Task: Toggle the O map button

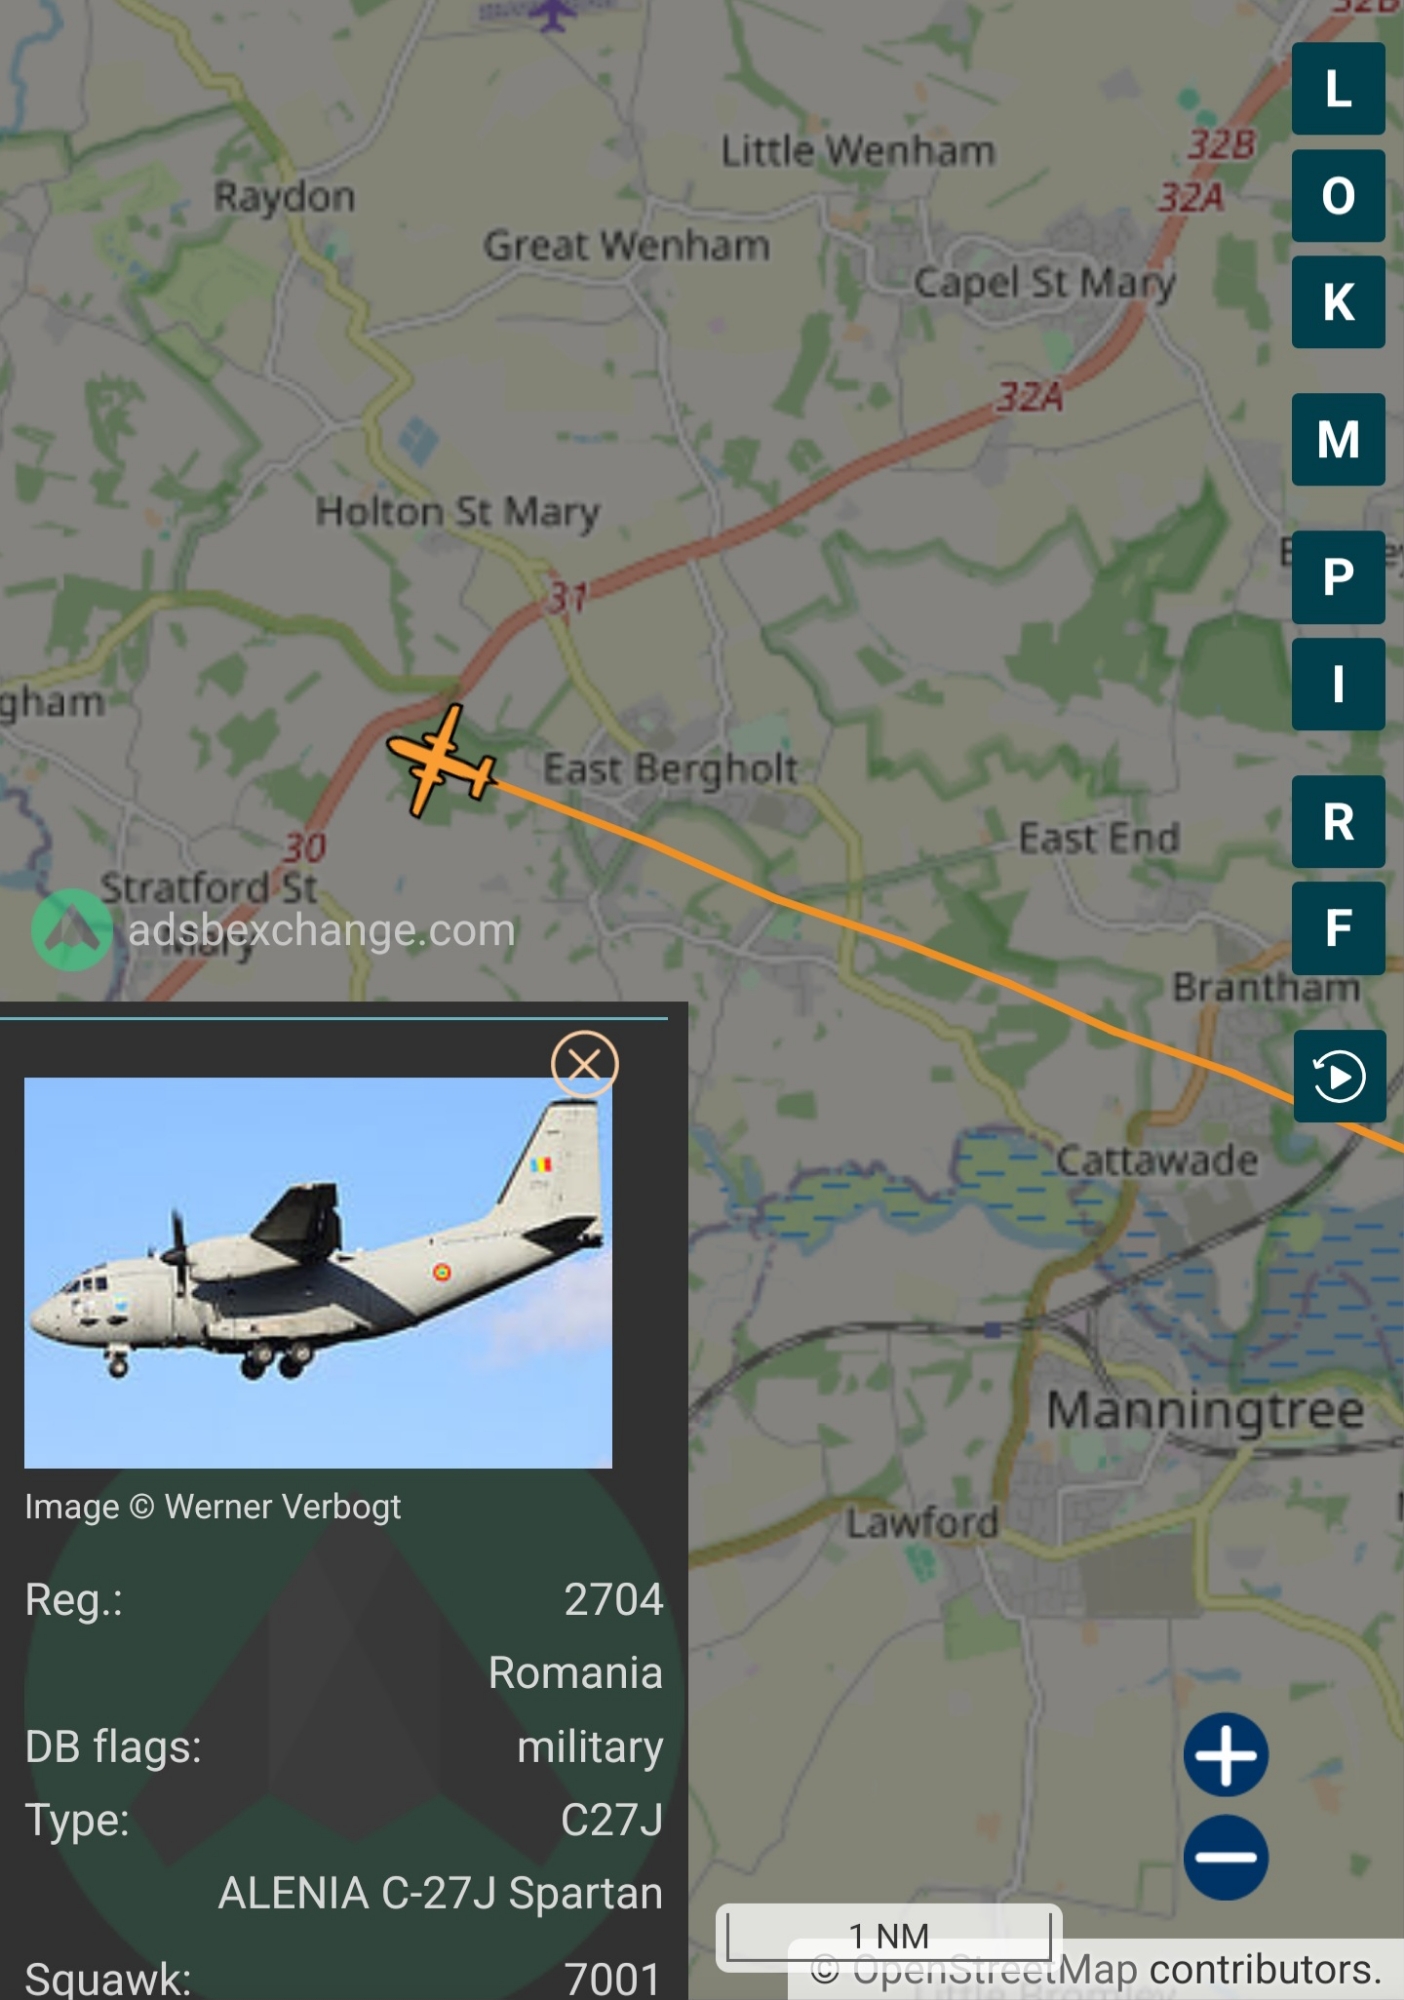Action: click(1338, 196)
